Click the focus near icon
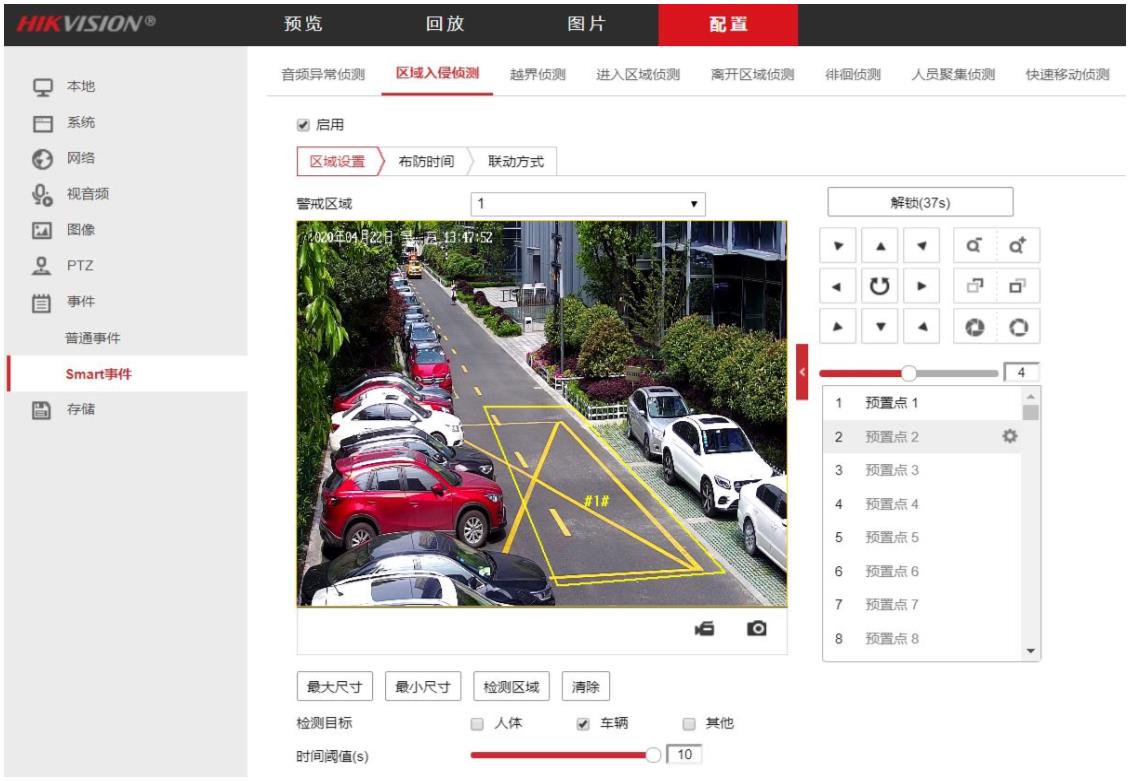 click(974, 286)
